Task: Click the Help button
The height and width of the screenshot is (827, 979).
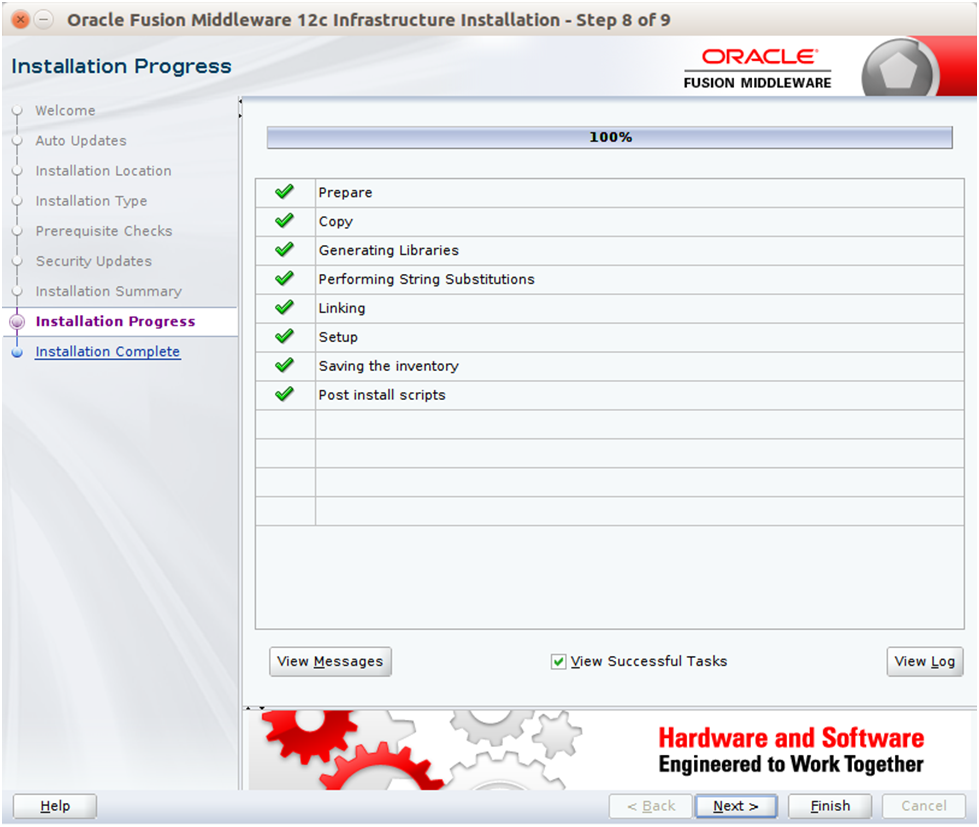Action: [55, 806]
